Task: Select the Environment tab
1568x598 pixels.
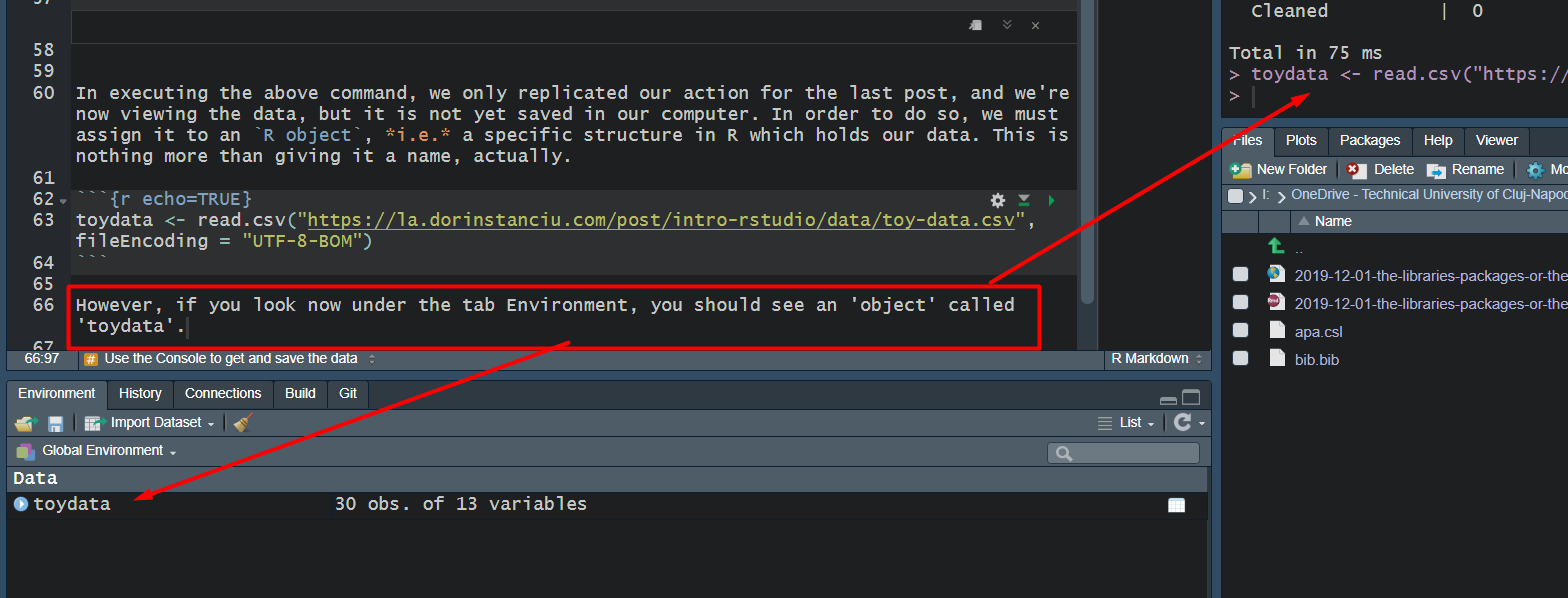Action: coord(57,394)
